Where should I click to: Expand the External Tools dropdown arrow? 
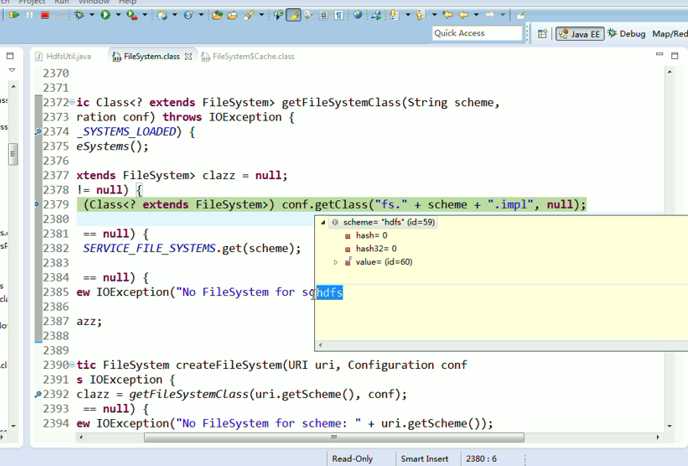[145, 15]
